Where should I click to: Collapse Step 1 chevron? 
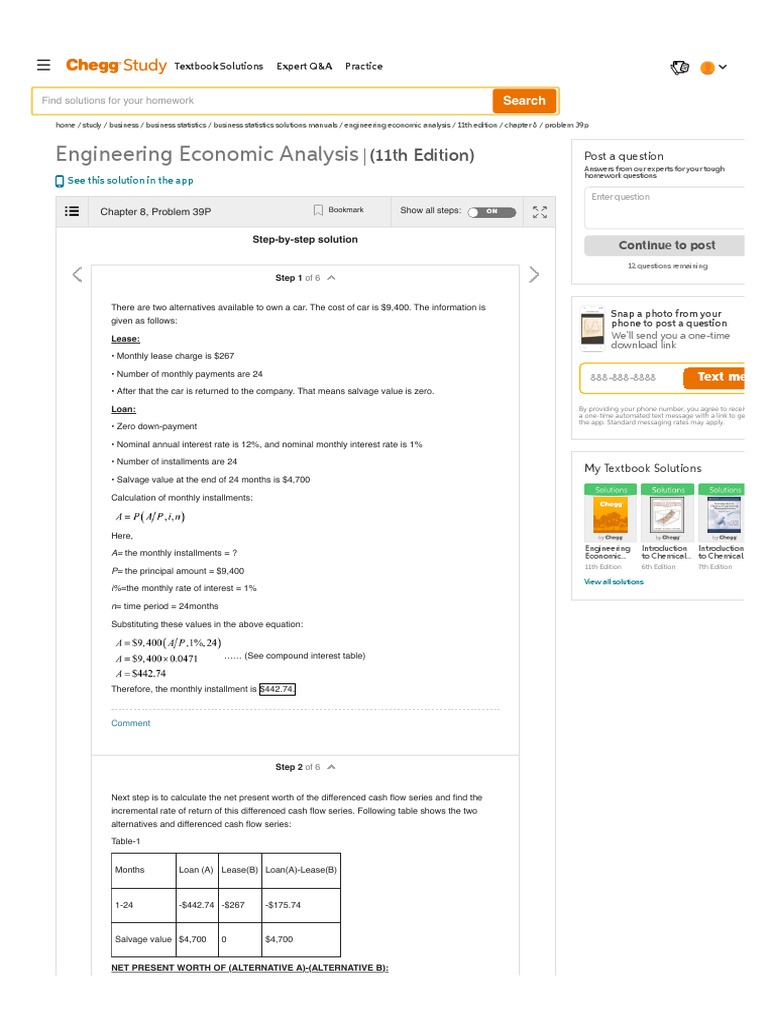tap(332, 278)
